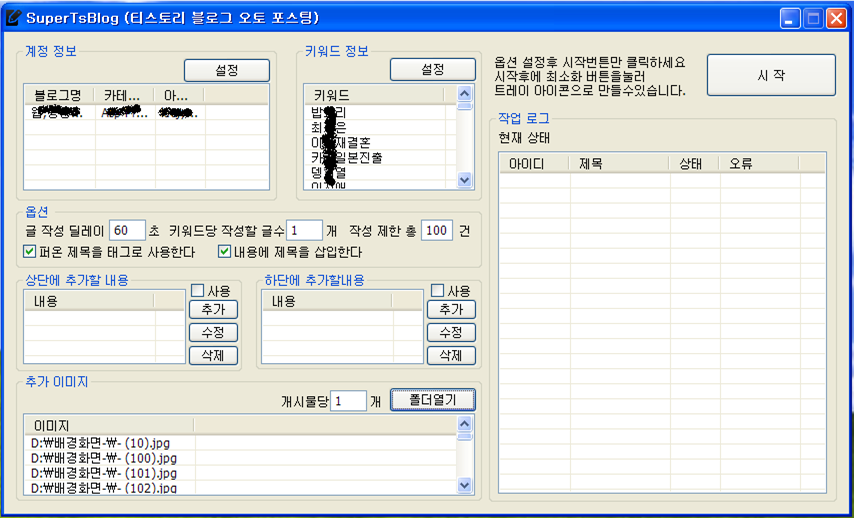Click keyword list scroll down arrow
The height and width of the screenshot is (518, 854).
coord(465,179)
